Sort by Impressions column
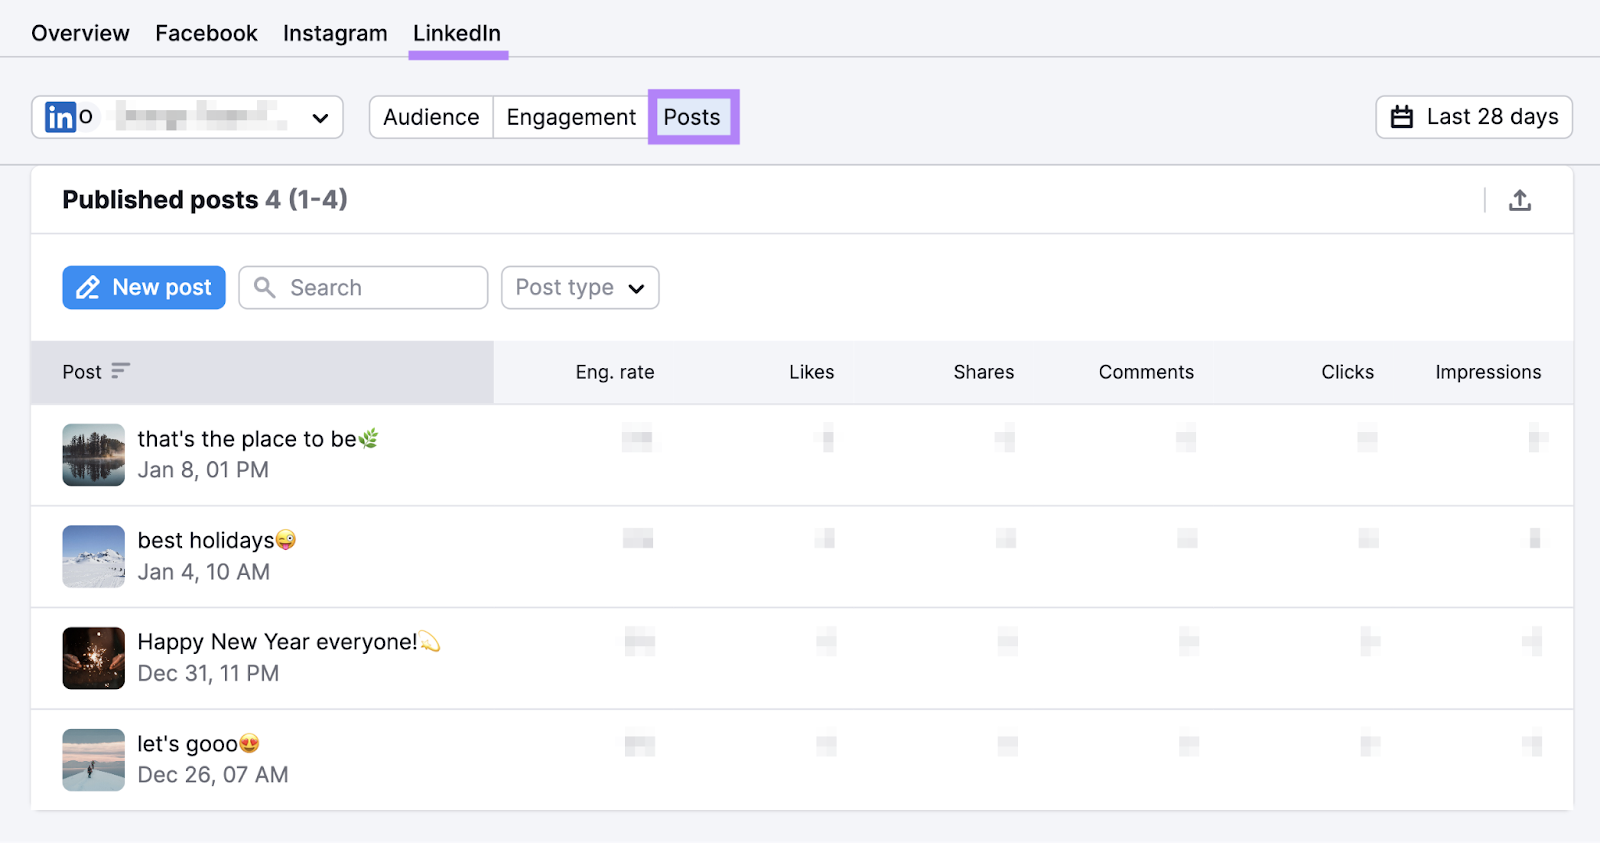This screenshot has width=1600, height=843. pos(1488,372)
